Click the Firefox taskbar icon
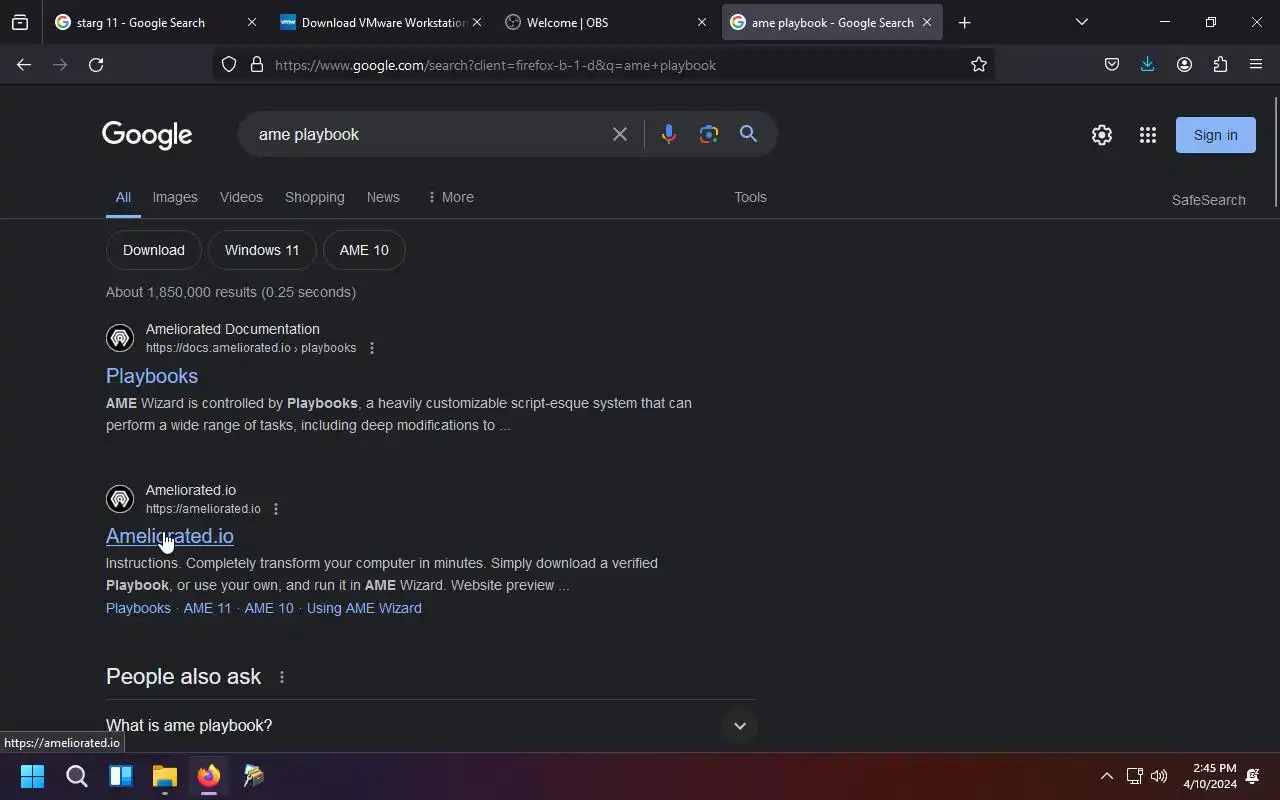 pos(209,776)
